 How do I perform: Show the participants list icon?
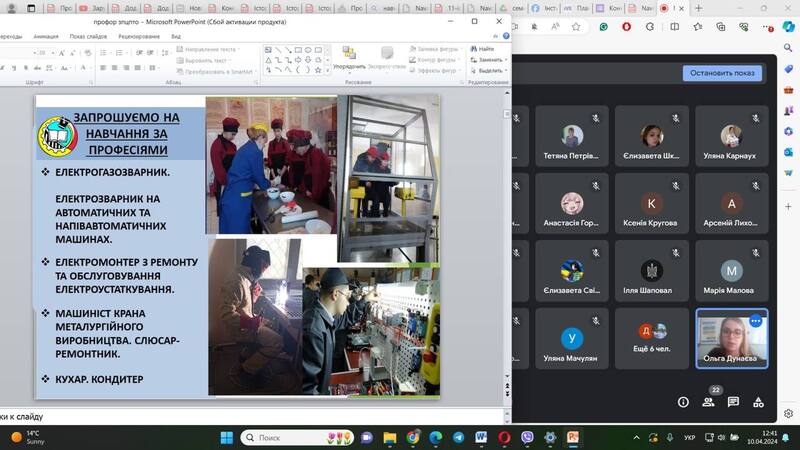(x=708, y=403)
